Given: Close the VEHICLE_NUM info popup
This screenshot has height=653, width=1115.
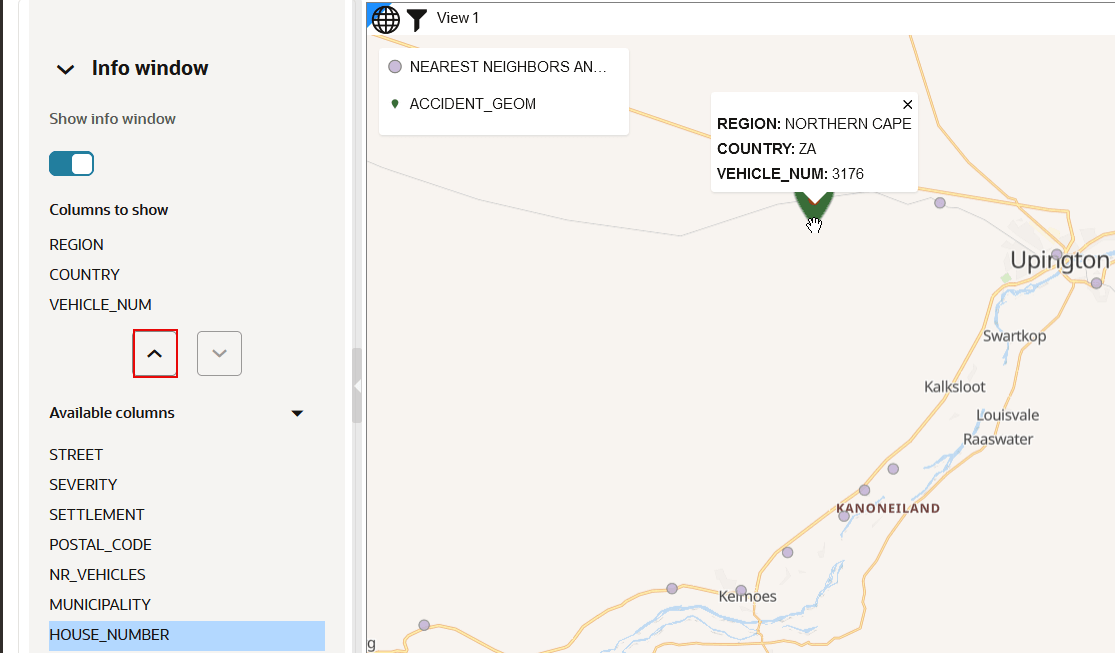Looking at the screenshot, I should pyautogui.click(x=907, y=104).
